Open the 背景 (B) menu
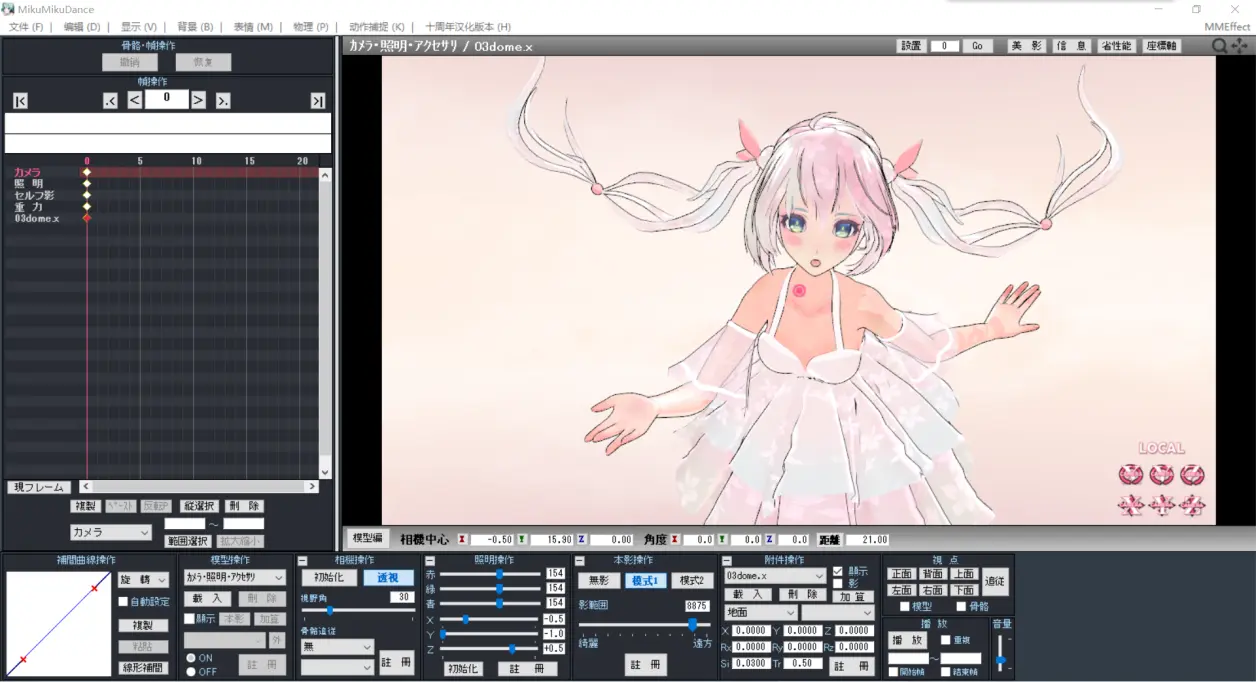The image size is (1256, 682). click(x=195, y=27)
